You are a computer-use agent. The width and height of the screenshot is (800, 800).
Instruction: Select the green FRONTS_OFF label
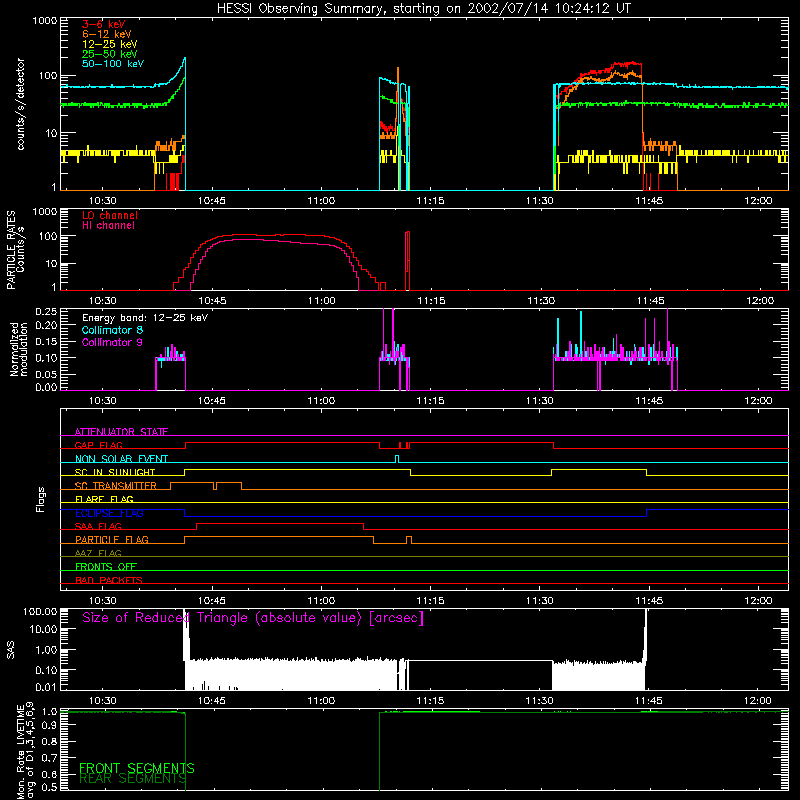[106, 566]
